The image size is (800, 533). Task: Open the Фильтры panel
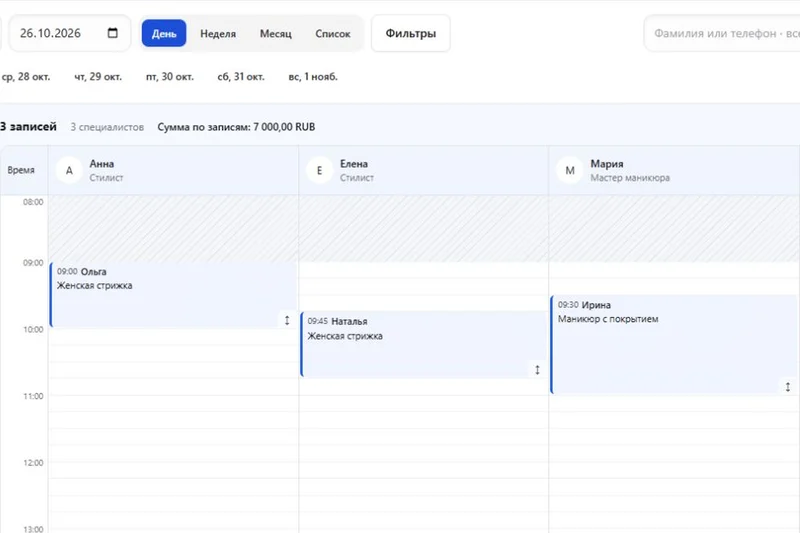point(411,33)
